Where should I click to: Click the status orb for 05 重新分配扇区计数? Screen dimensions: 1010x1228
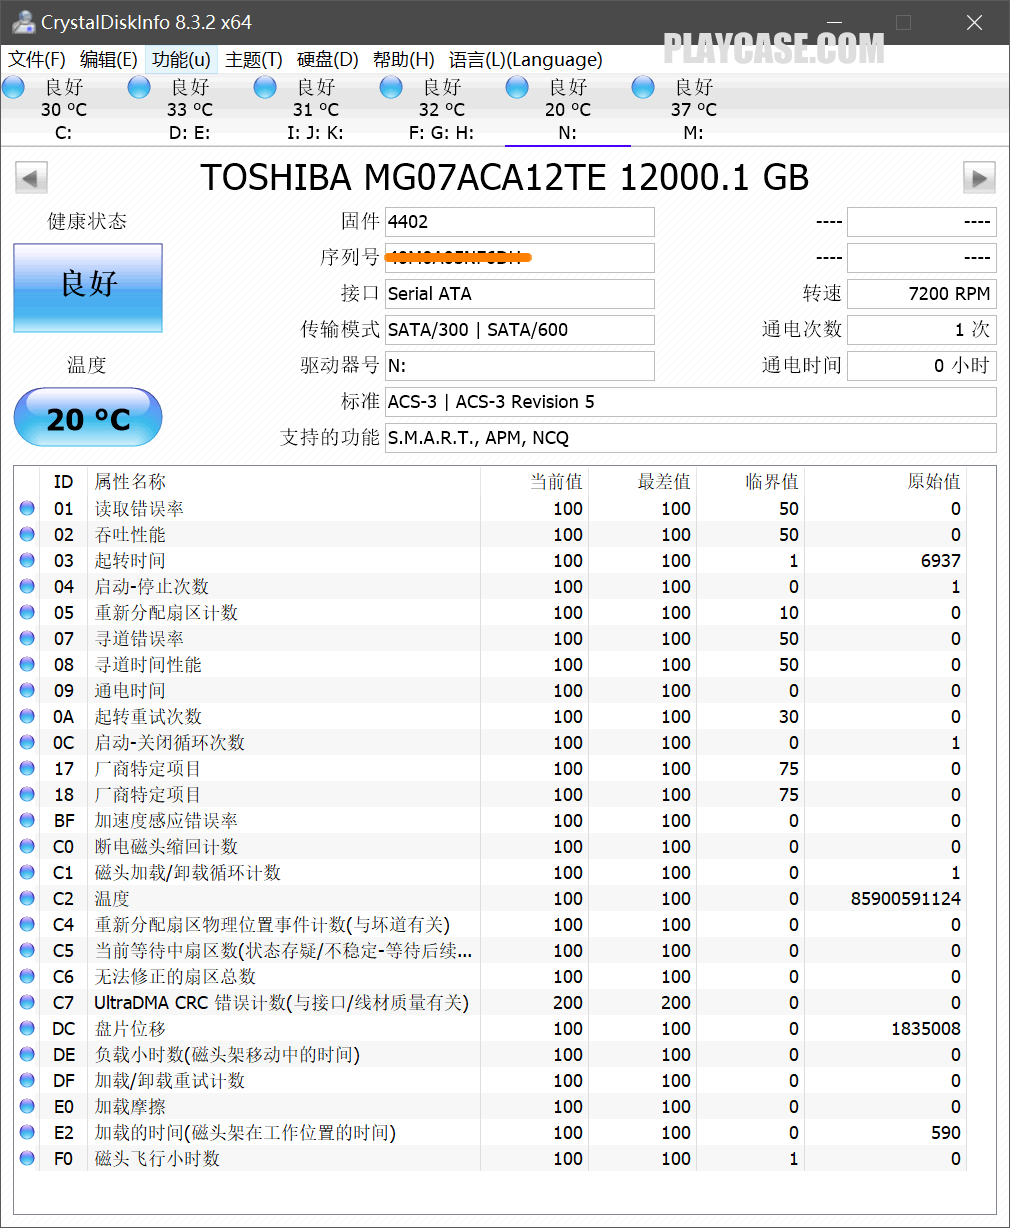point(27,613)
